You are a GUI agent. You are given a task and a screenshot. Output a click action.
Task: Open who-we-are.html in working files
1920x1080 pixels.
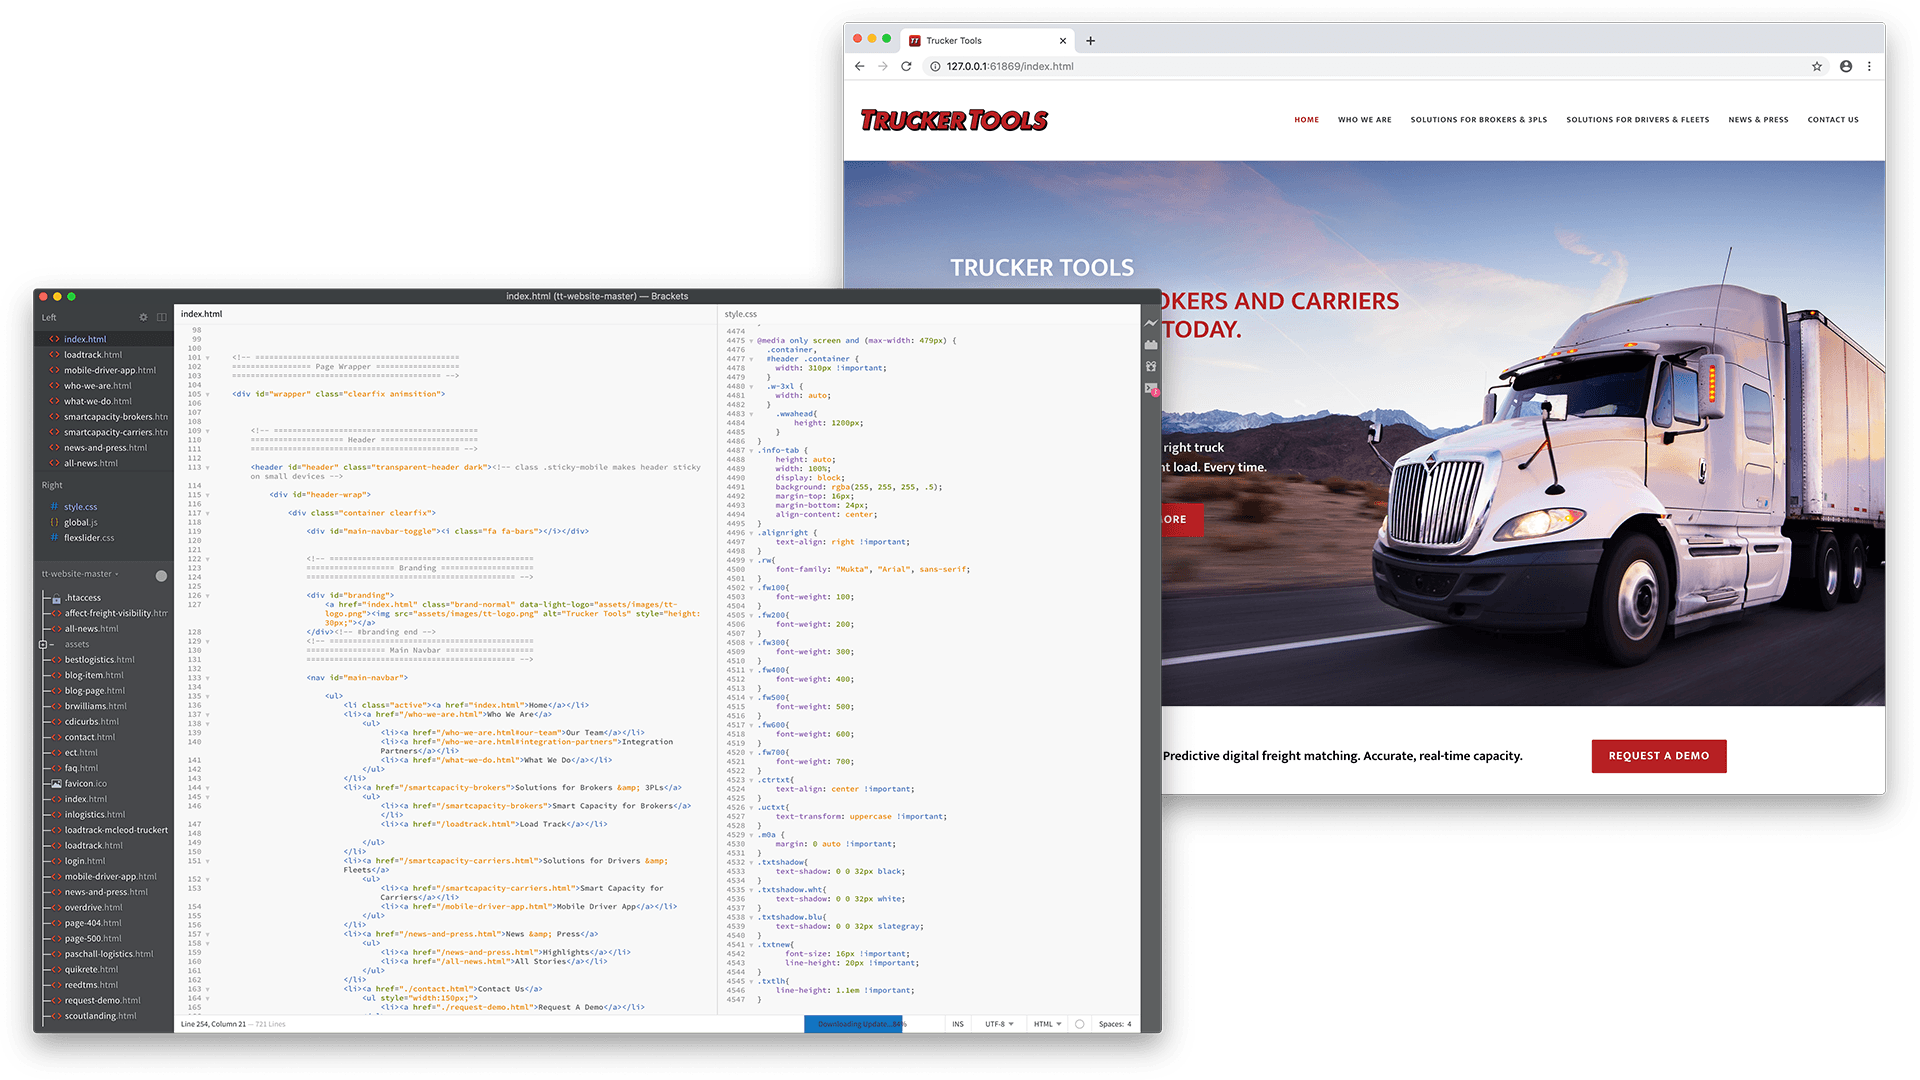(97, 386)
